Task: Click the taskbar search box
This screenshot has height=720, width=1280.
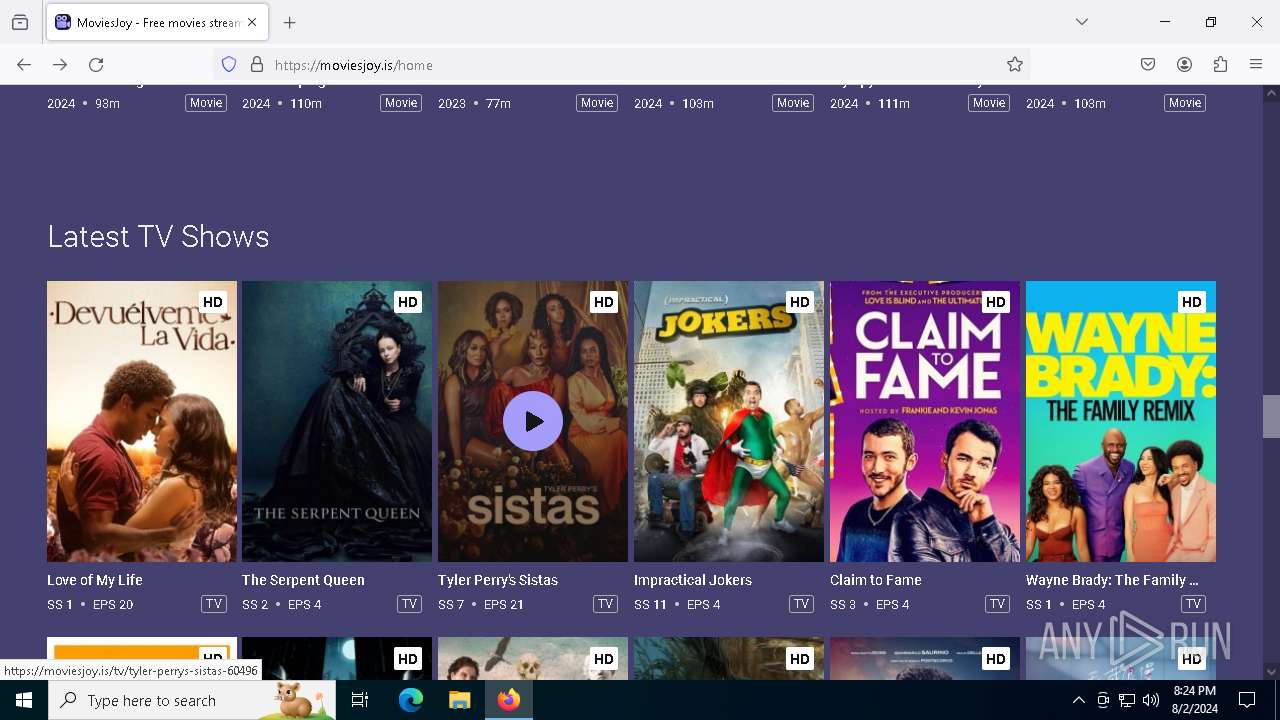Action: pyautogui.click(x=192, y=700)
